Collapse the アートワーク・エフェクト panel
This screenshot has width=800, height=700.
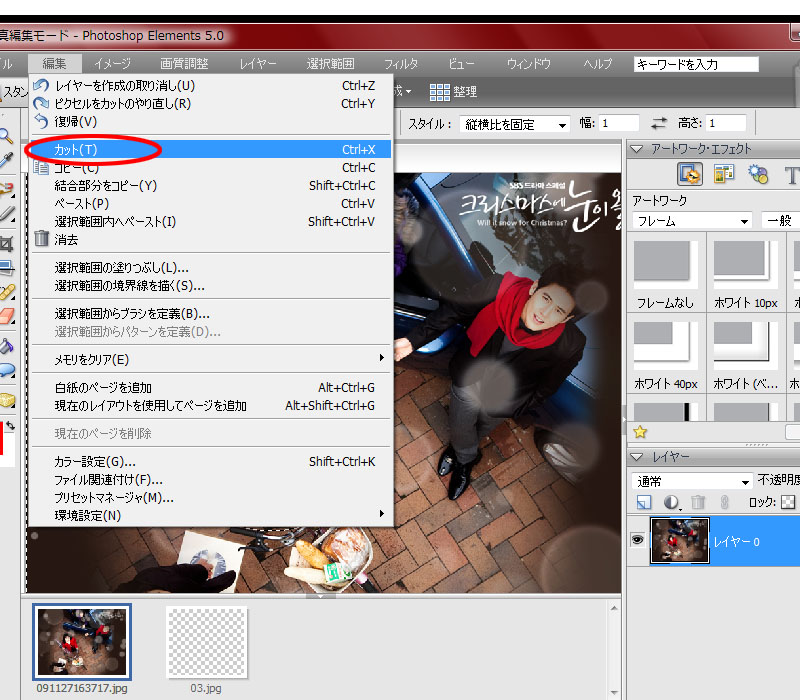(x=636, y=149)
